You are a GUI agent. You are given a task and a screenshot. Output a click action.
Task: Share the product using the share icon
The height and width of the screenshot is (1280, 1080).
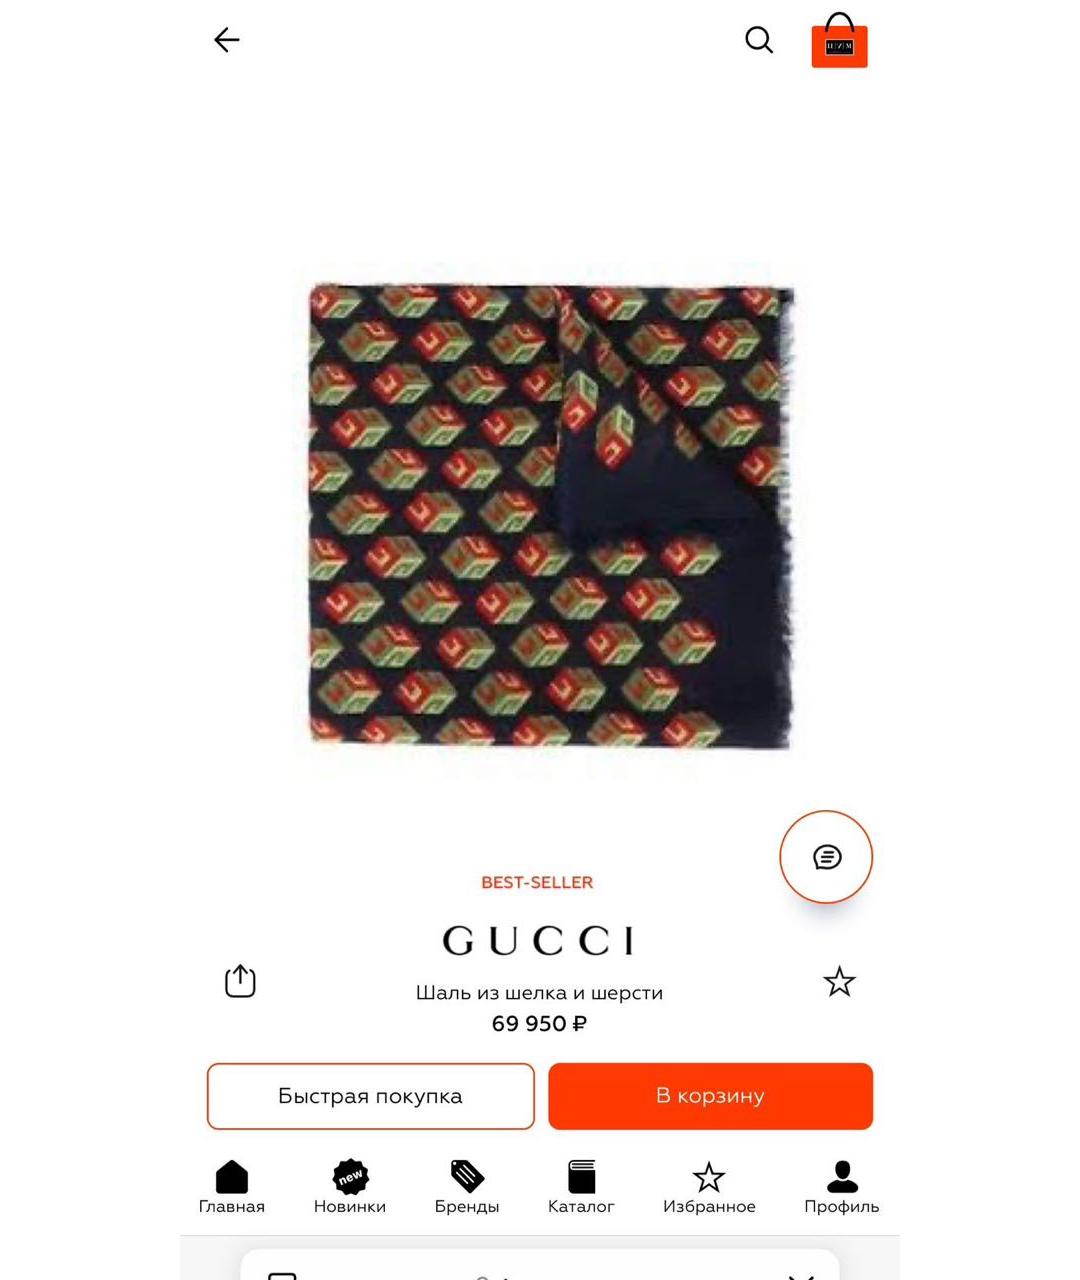coord(240,981)
